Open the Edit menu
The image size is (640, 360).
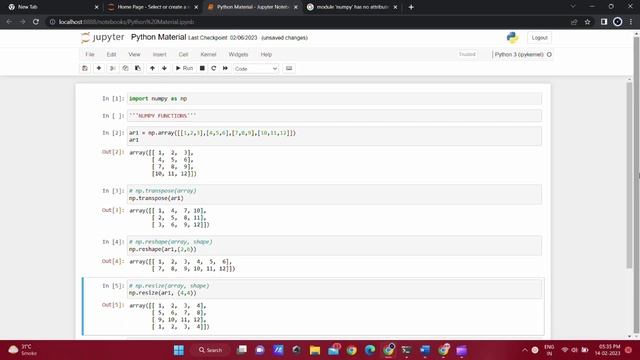pos(111,54)
